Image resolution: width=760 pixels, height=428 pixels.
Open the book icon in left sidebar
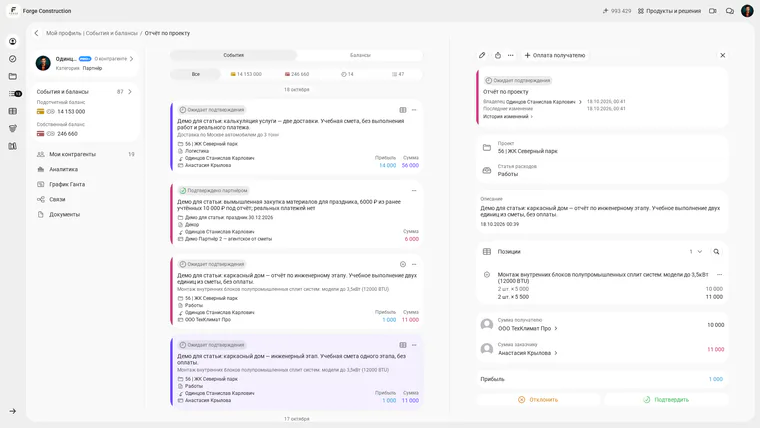point(13,146)
